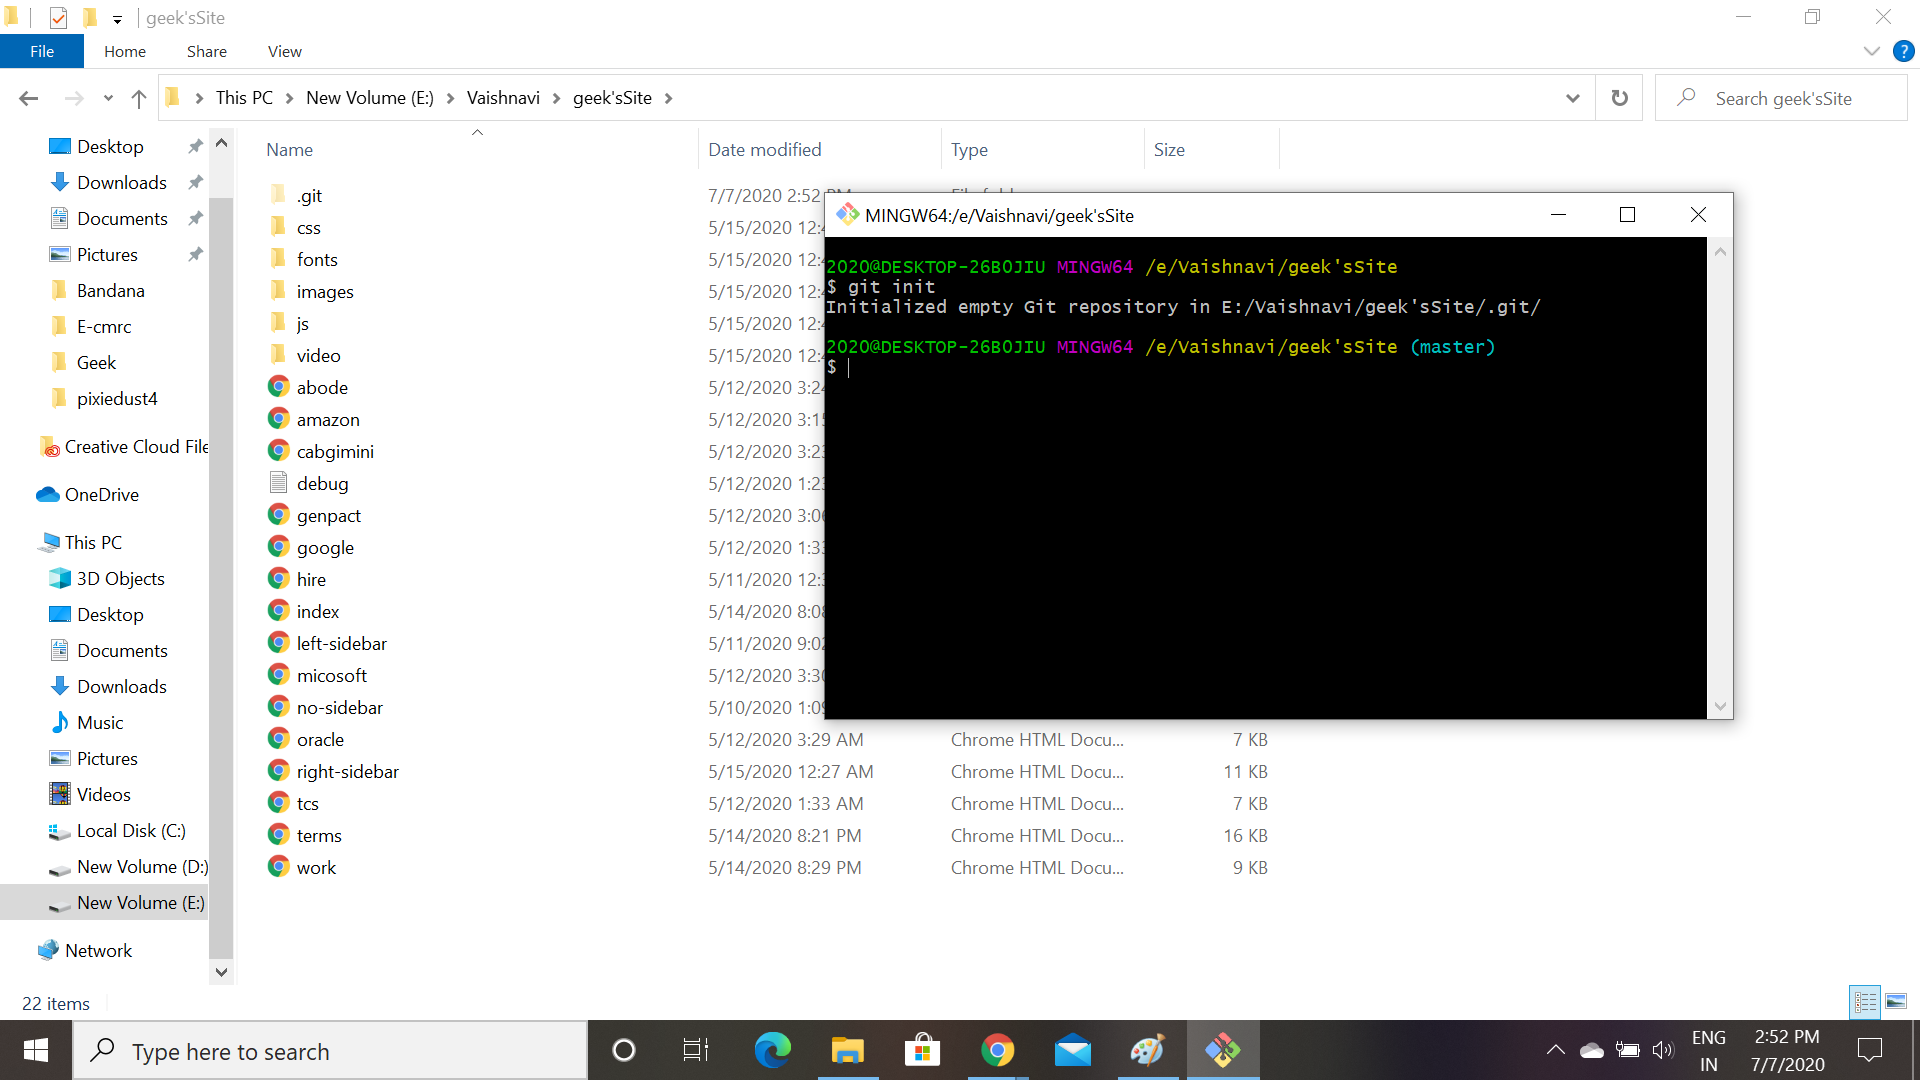Go back with the Back arrow

pyautogui.click(x=28, y=98)
